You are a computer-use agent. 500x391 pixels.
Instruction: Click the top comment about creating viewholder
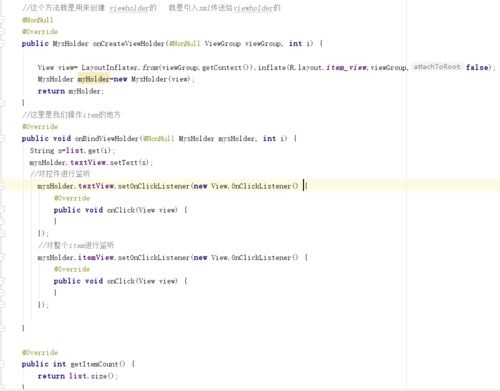pos(151,8)
